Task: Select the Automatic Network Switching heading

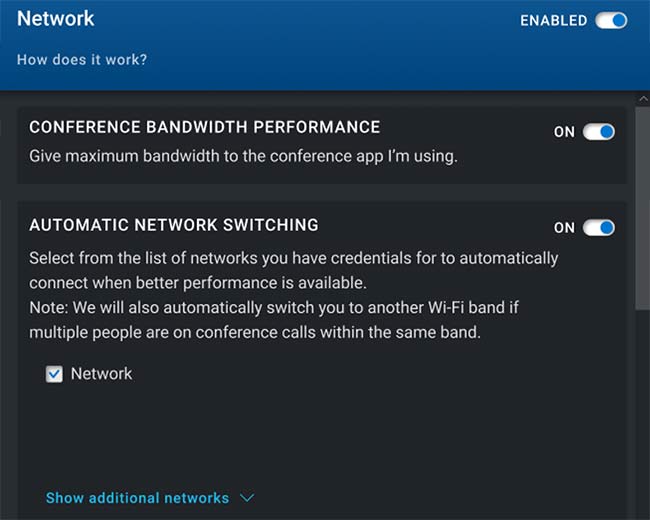Action: [x=174, y=225]
